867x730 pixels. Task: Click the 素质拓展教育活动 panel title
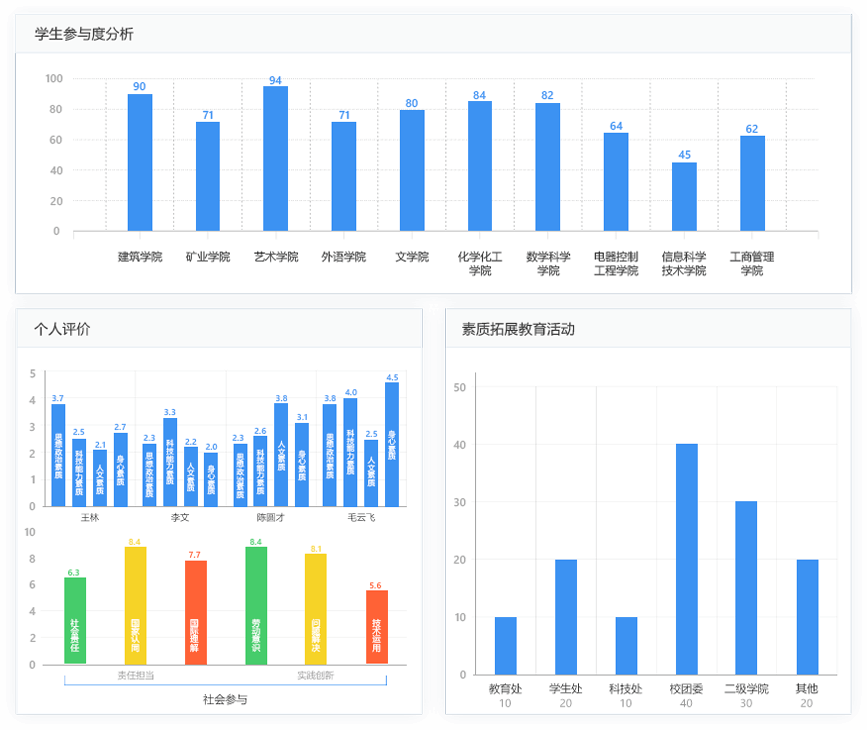pos(518,328)
